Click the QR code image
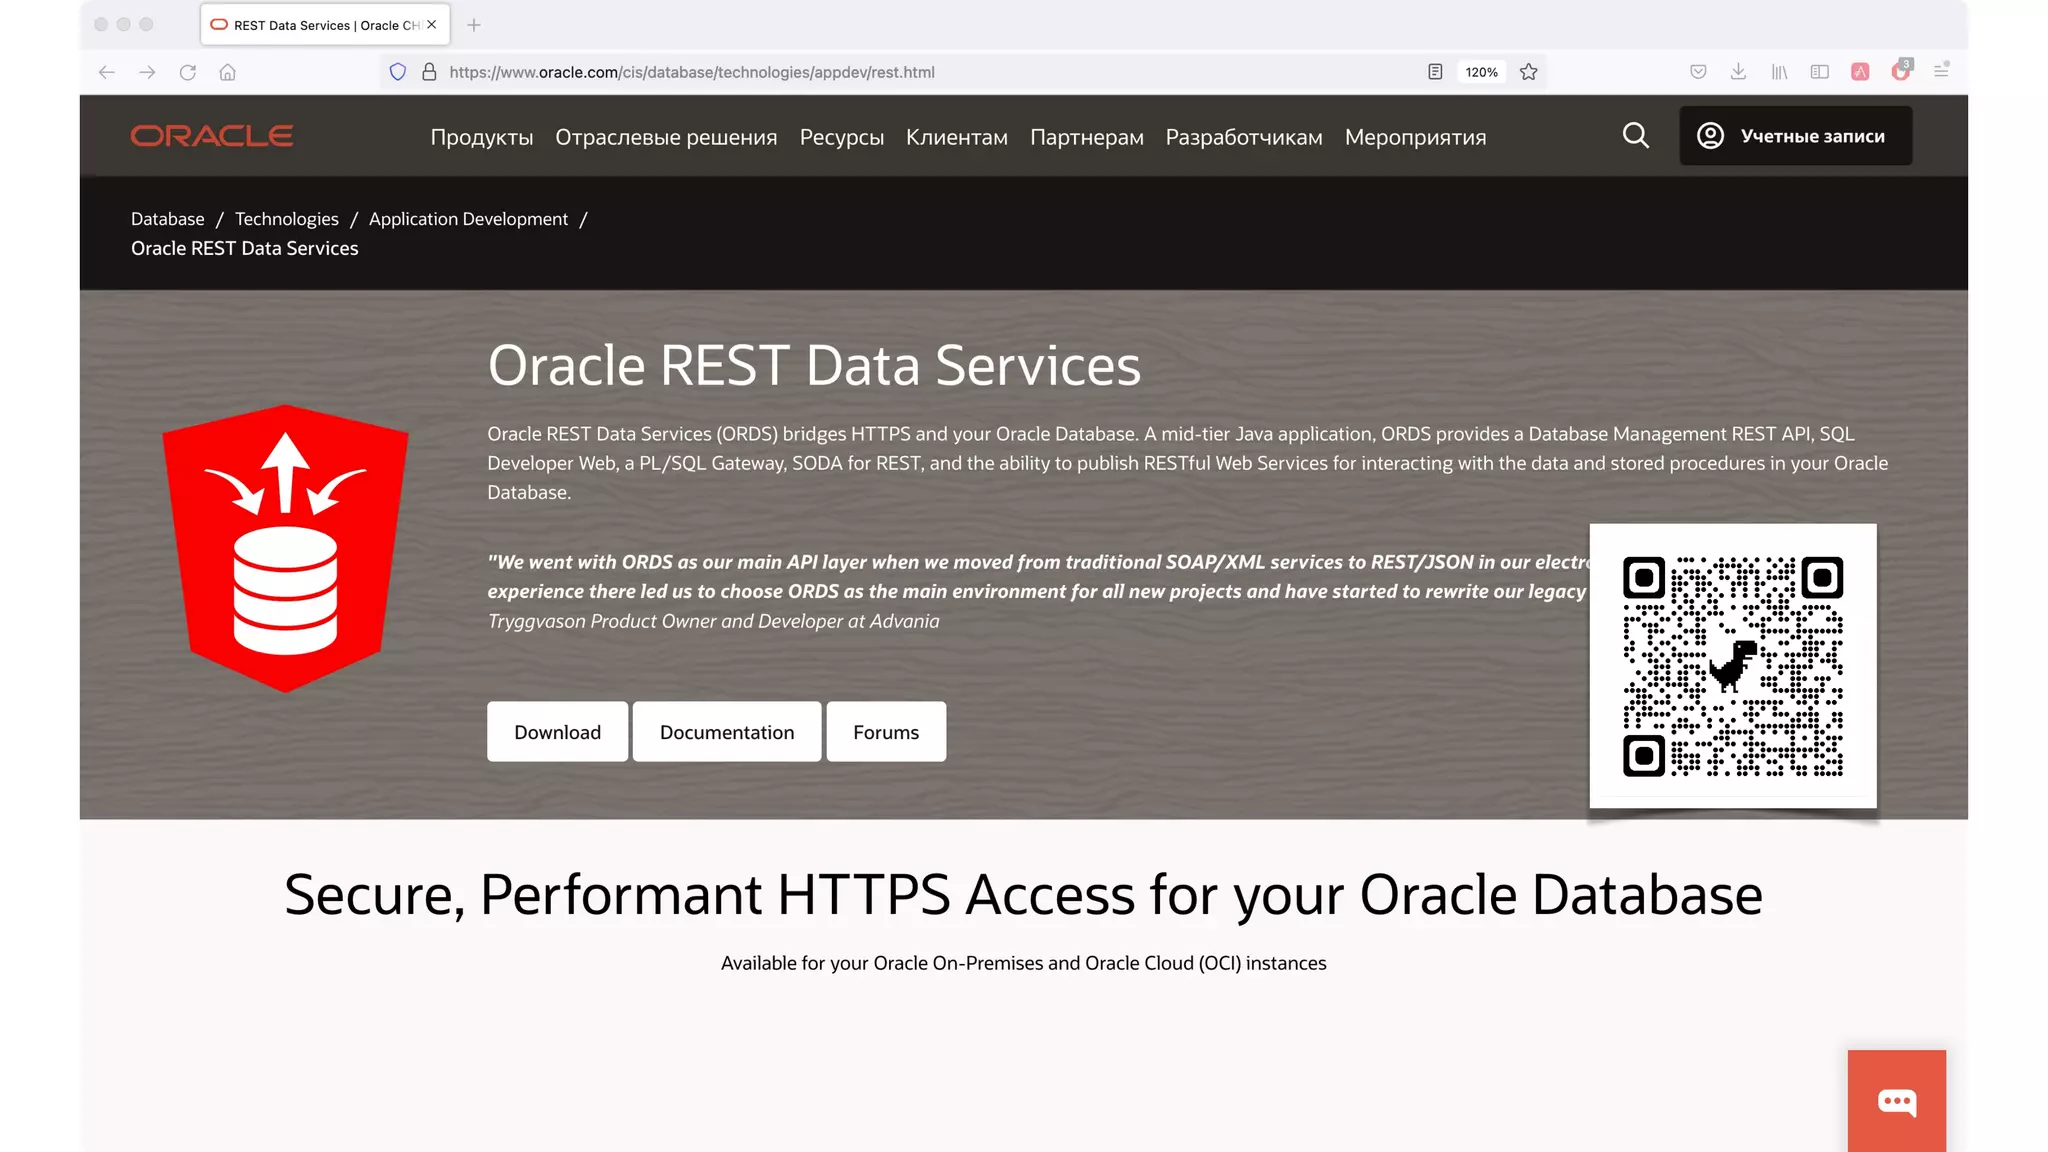 1733,666
